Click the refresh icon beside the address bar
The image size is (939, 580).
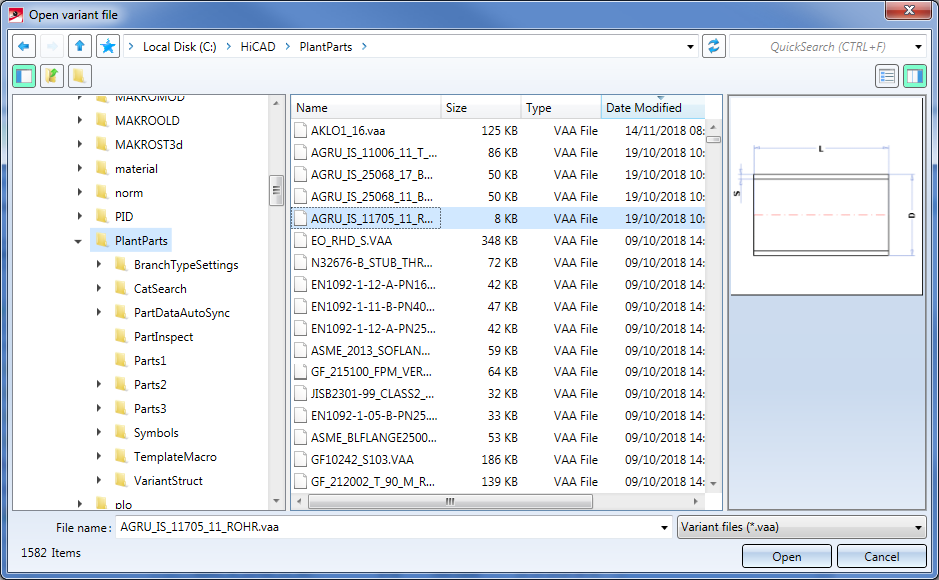(x=714, y=46)
